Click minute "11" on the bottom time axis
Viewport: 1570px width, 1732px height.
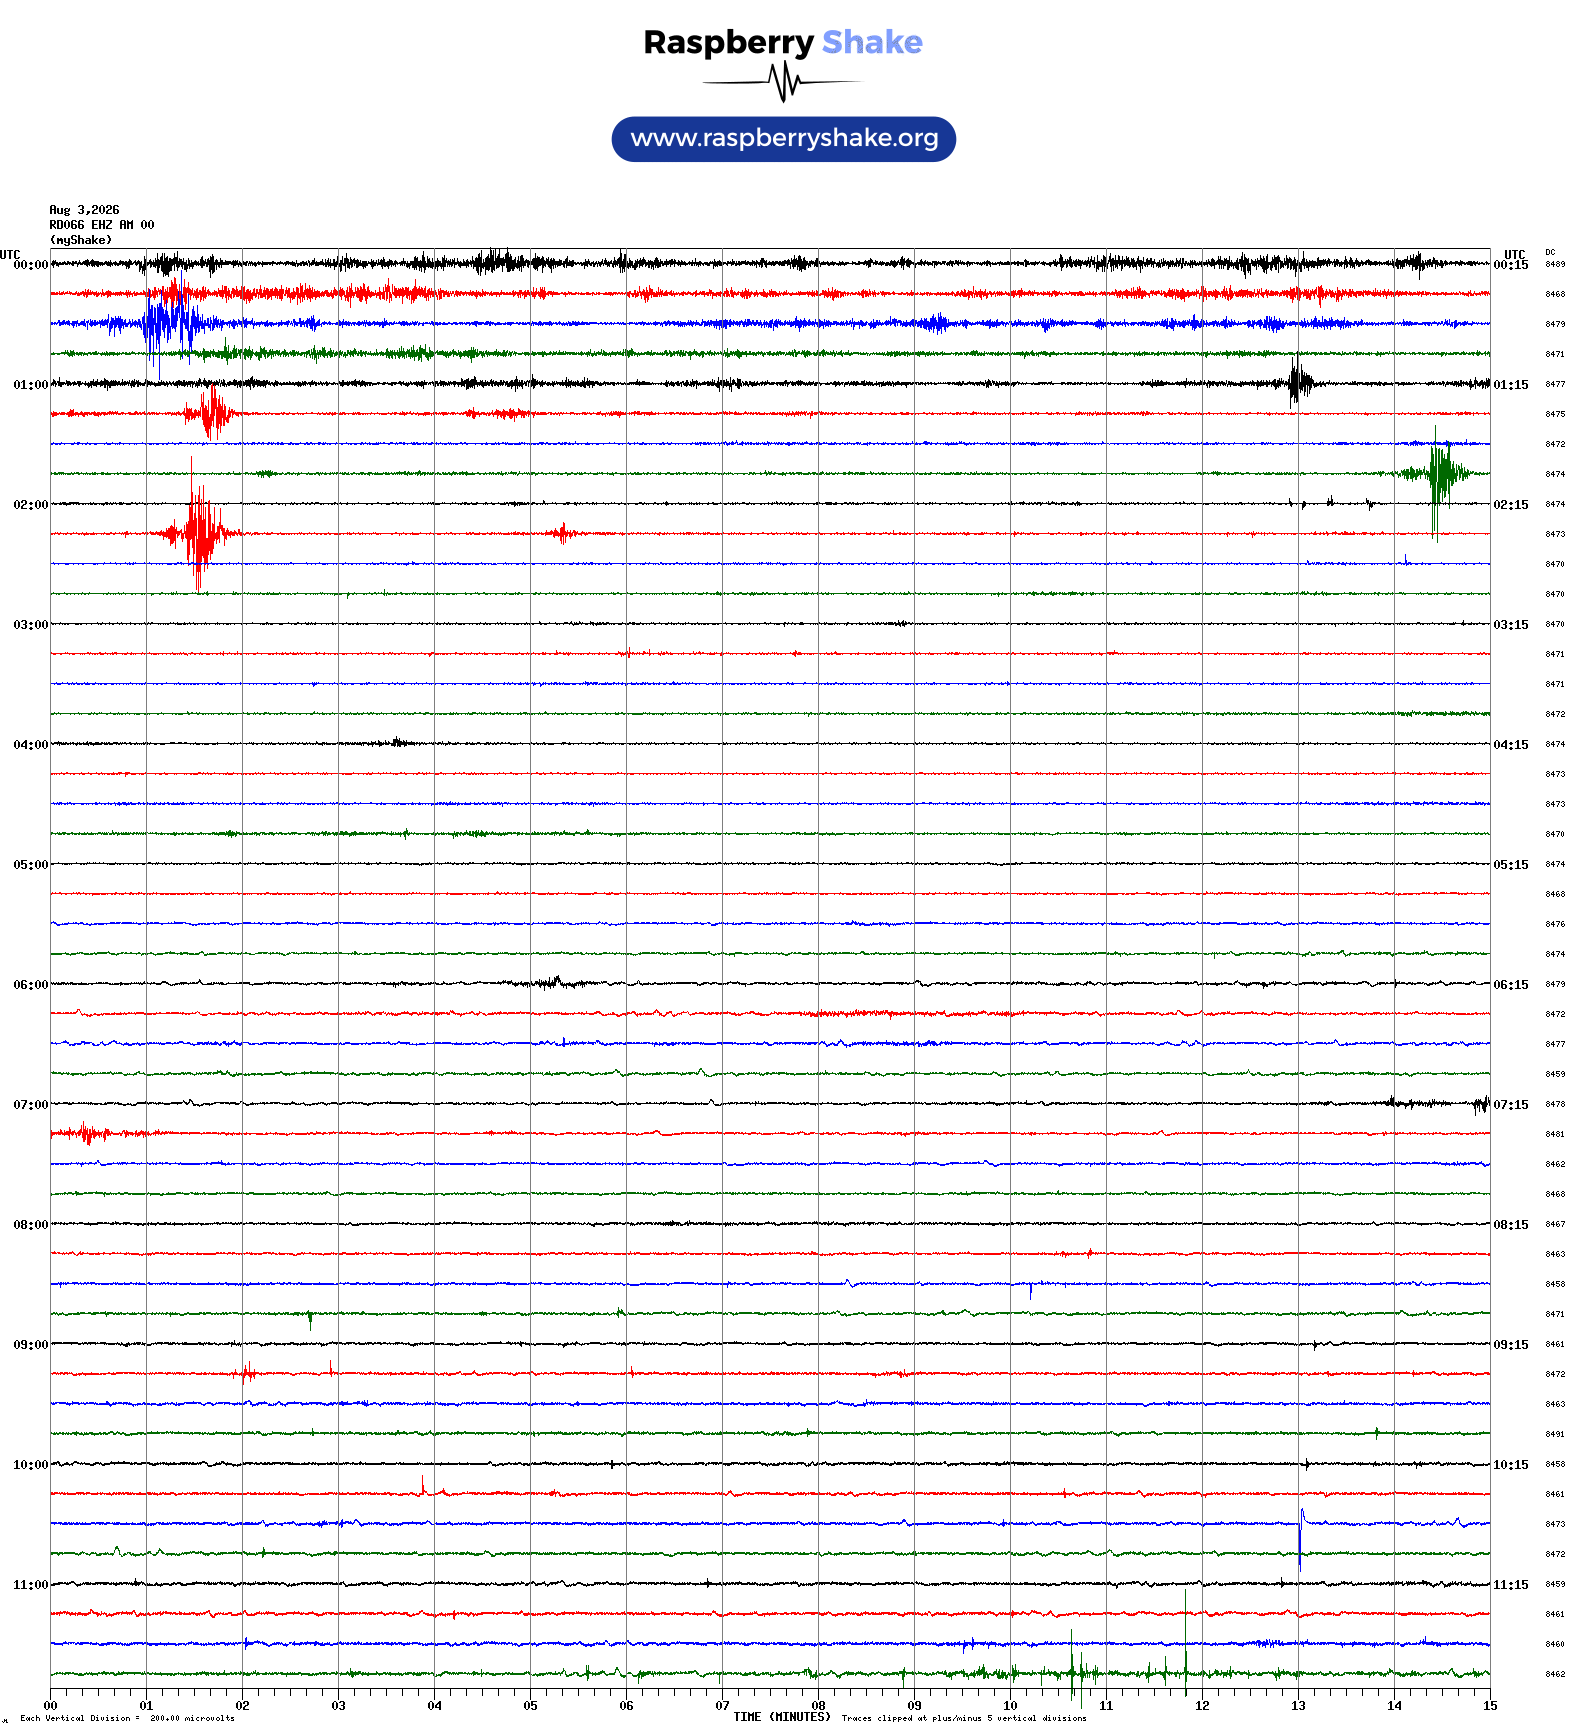[1106, 1706]
